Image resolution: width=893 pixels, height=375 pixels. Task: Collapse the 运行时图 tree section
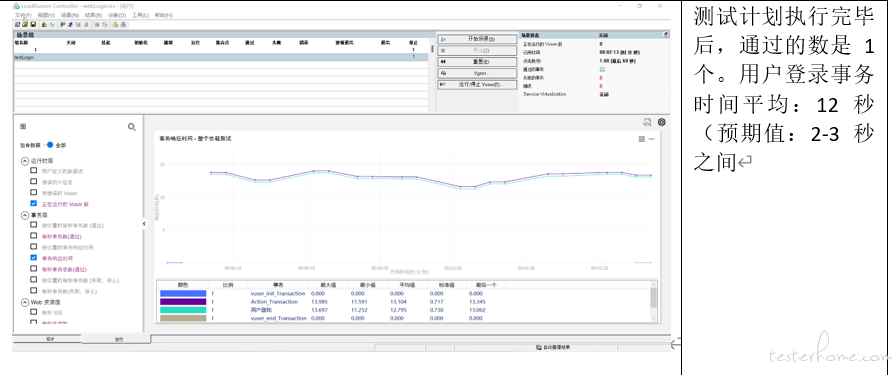click(25, 161)
